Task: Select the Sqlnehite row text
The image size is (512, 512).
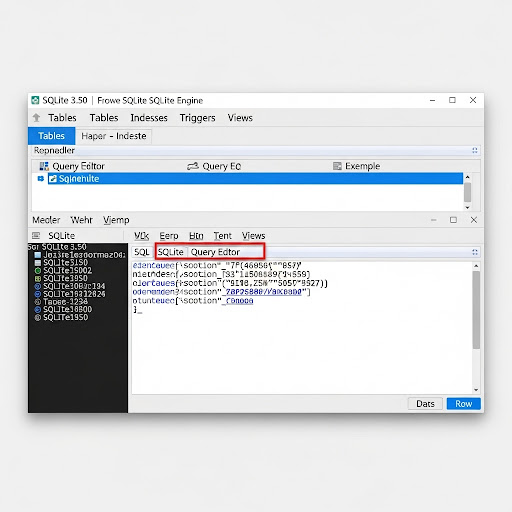Action: point(79,179)
